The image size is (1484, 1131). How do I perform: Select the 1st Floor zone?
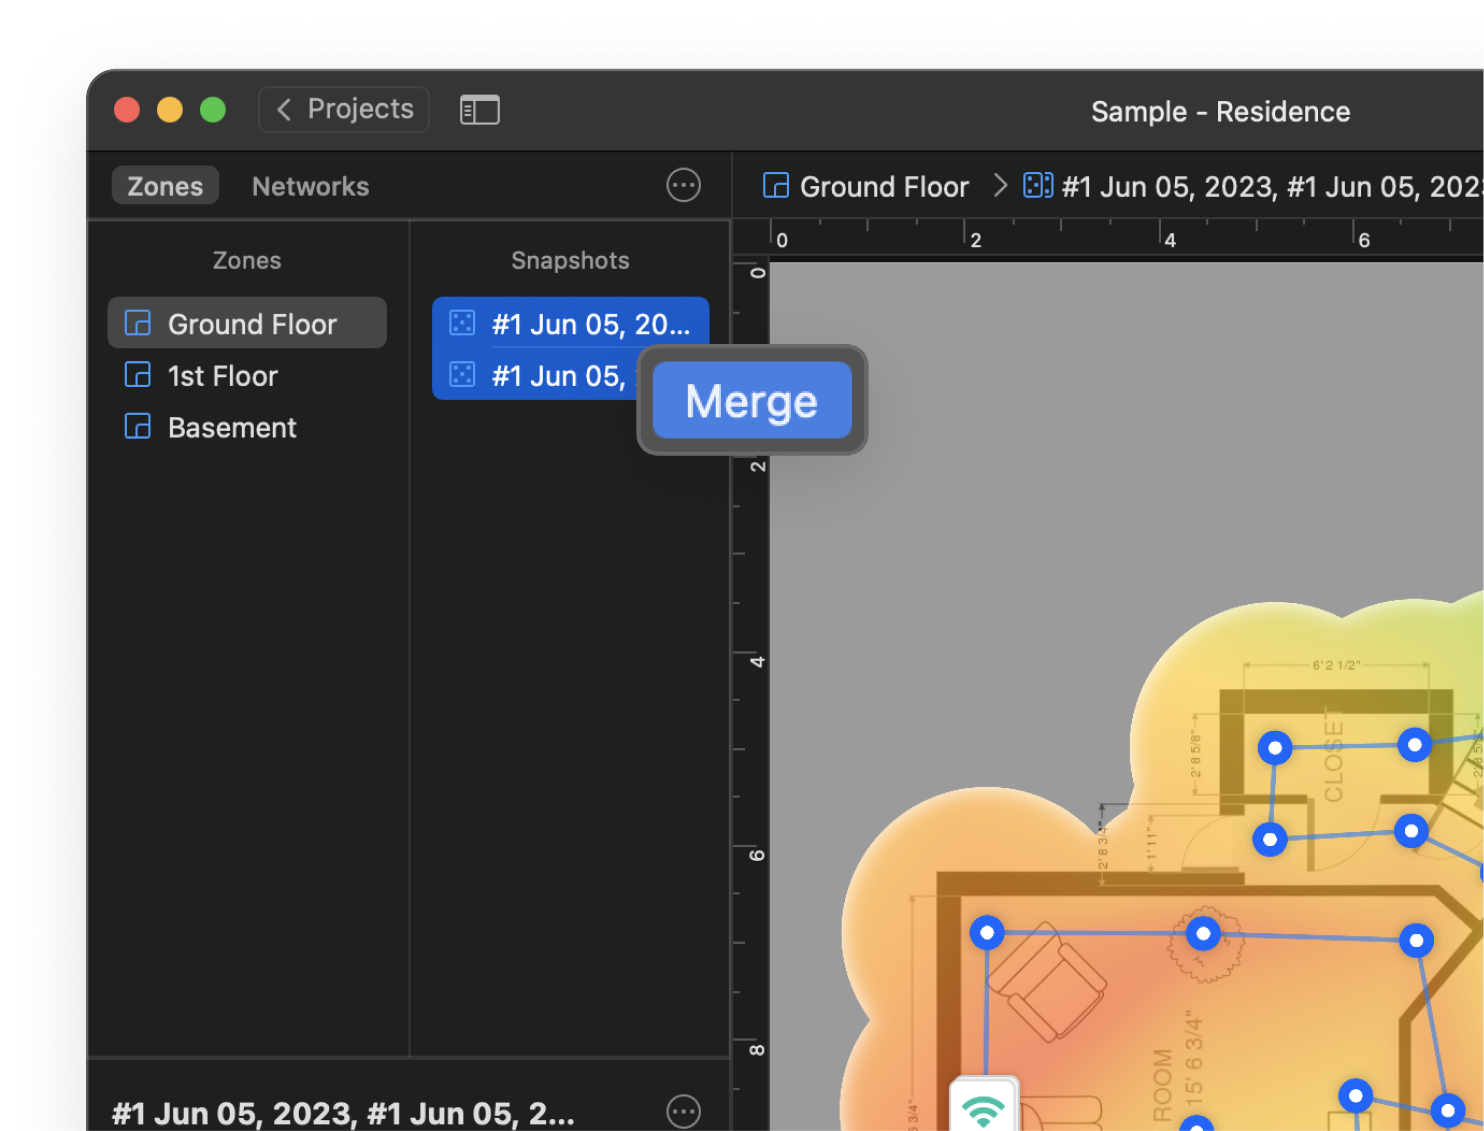point(222,376)
